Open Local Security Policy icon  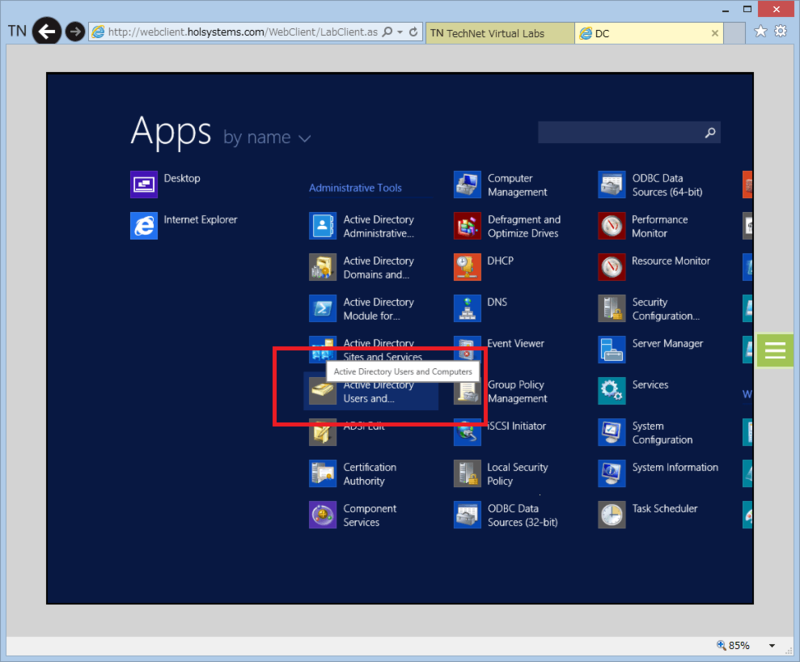tap(467, 473)
